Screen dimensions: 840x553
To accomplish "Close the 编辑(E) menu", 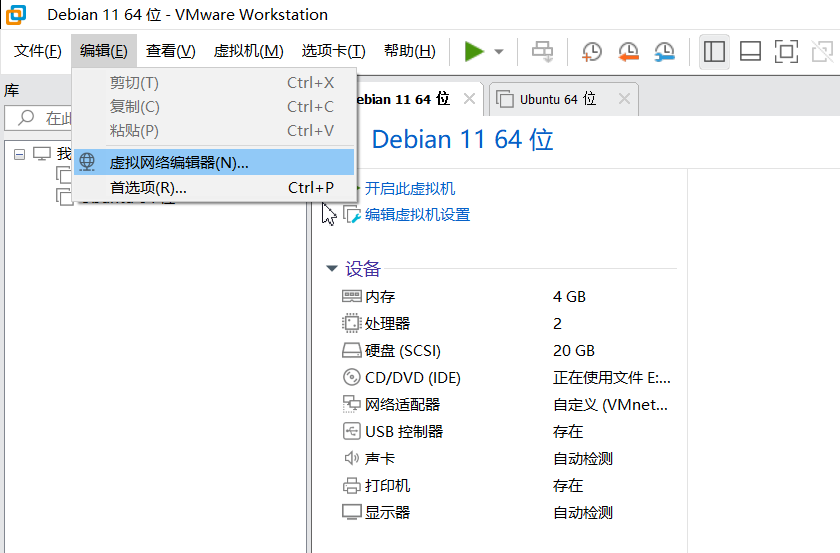I will point(104,51).
